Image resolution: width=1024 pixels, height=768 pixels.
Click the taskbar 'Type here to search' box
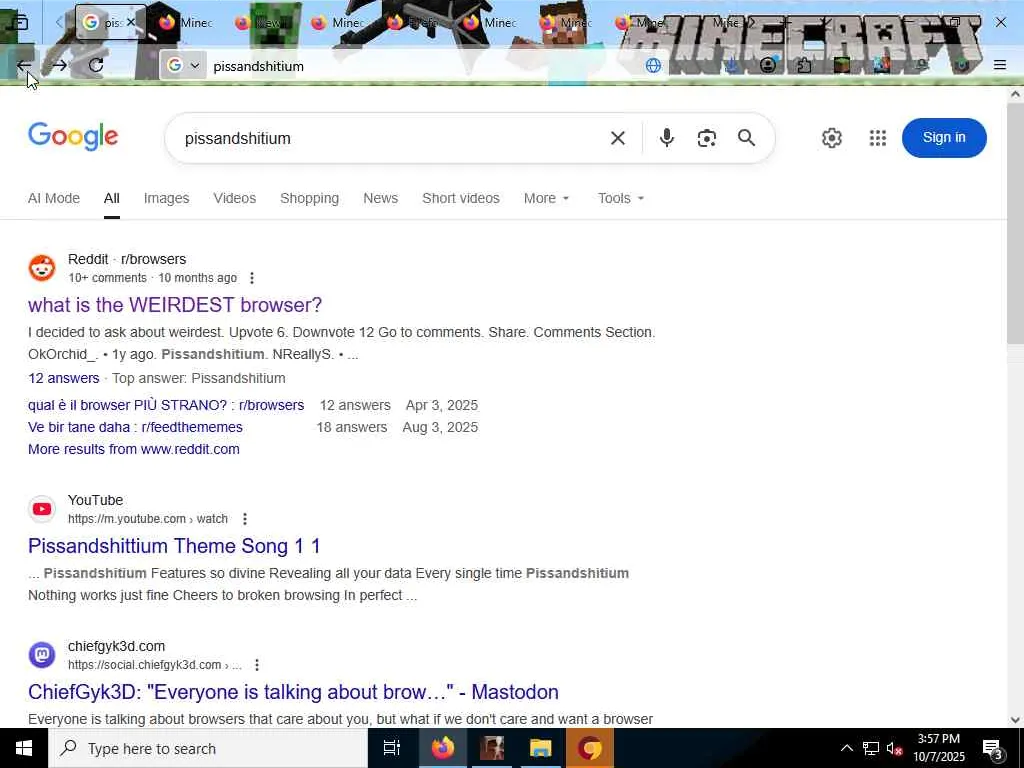208,748
